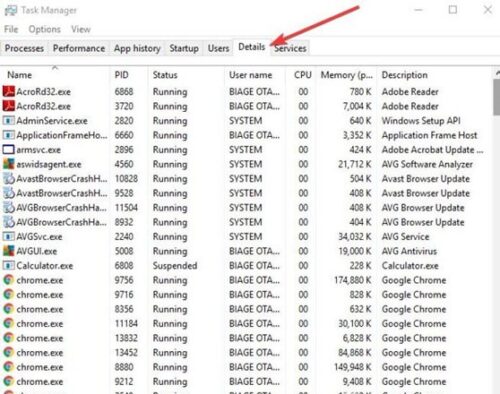
Task: Sort by the Memory column header
Action: pos(347,75)
